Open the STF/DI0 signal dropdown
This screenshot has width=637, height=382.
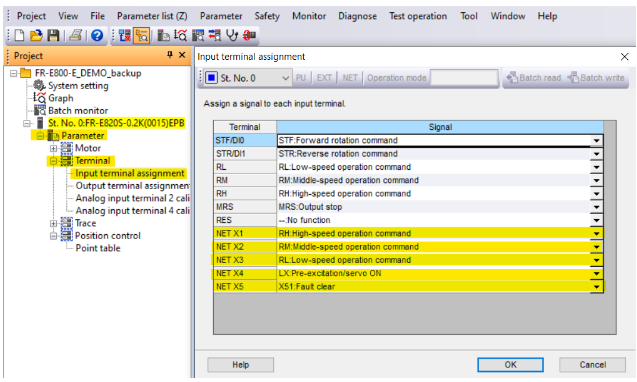596,141
